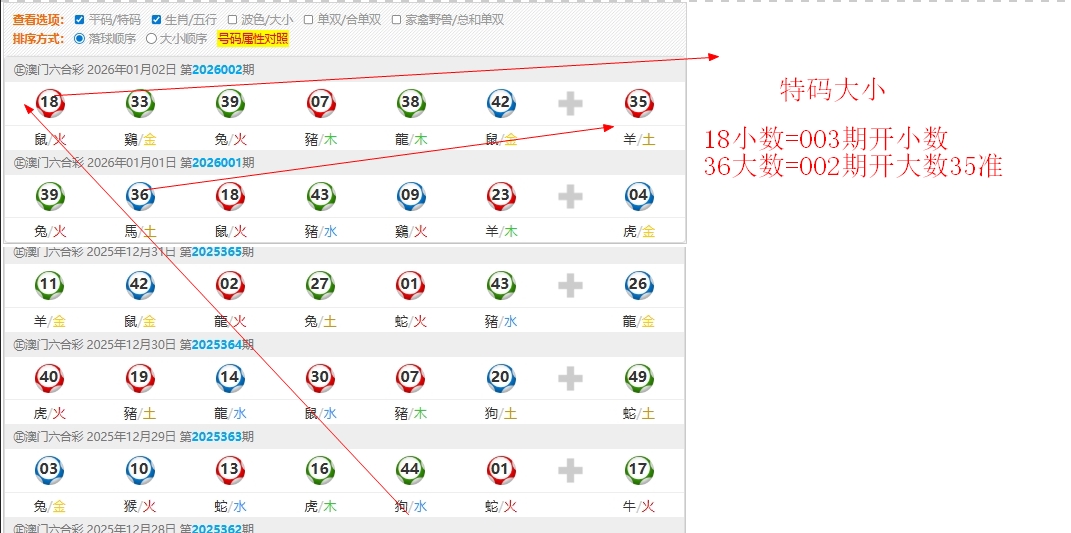1071x533 pixels.
Task: Tick the 家禽野兽/总和单双 checkbox
Action: (397, 19)
